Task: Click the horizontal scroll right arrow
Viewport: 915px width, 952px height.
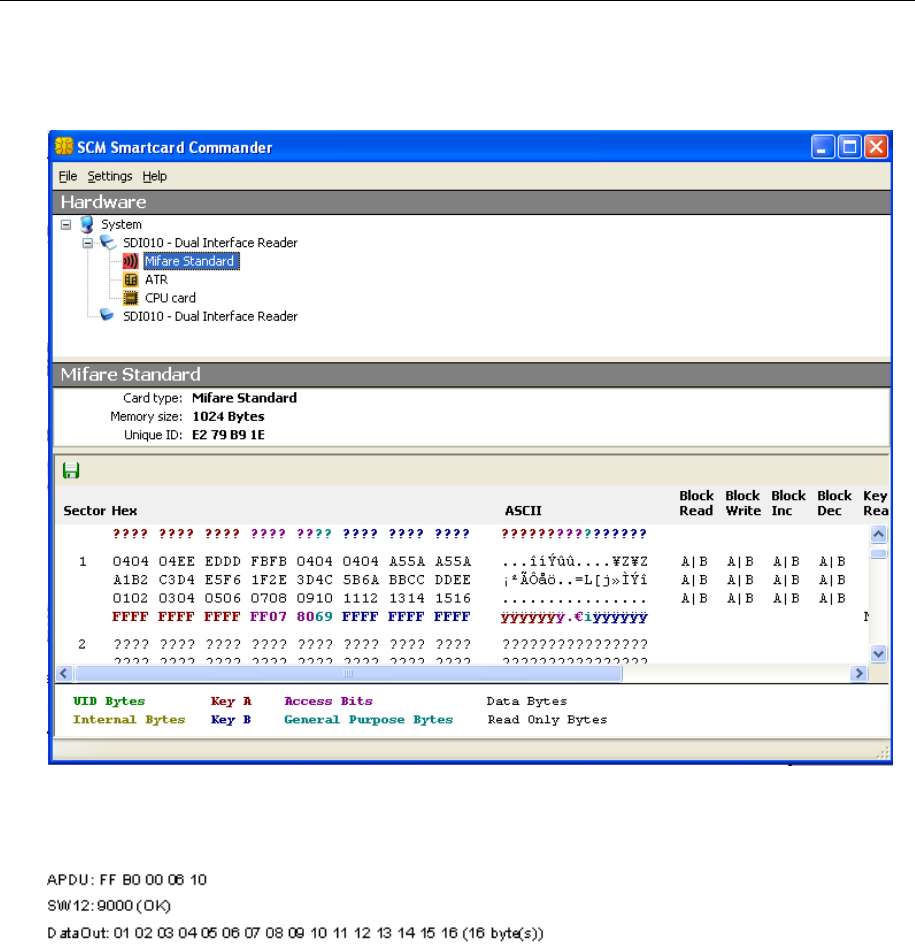Action: tap(859, 673)
